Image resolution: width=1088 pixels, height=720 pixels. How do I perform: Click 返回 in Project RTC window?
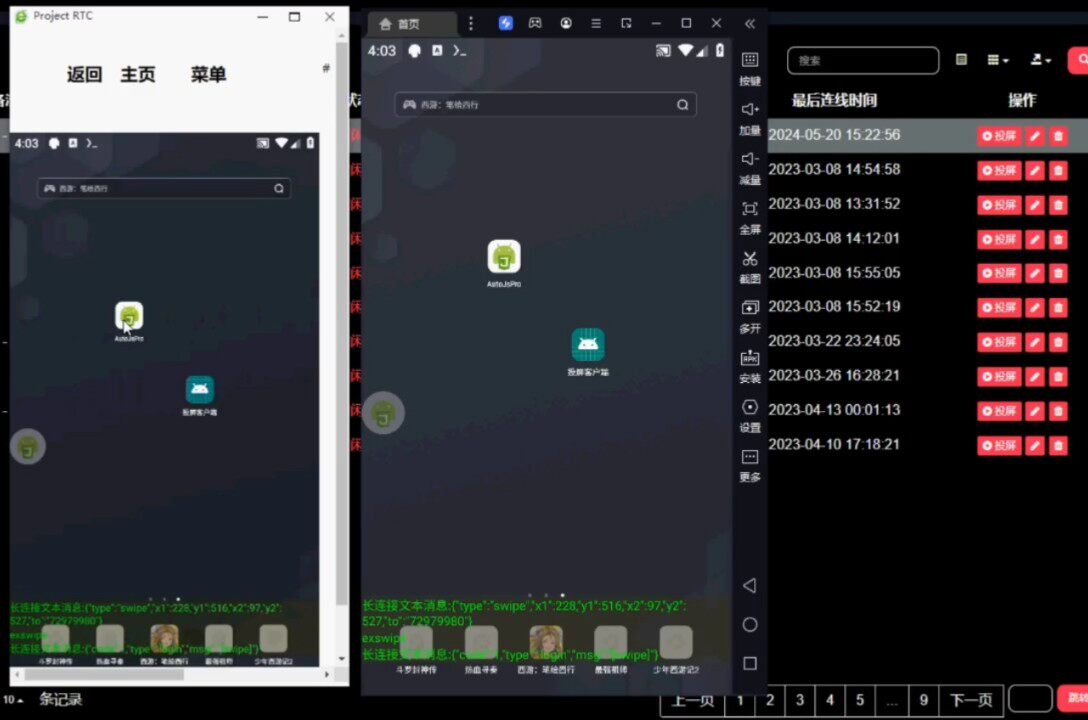coord(85,74)
